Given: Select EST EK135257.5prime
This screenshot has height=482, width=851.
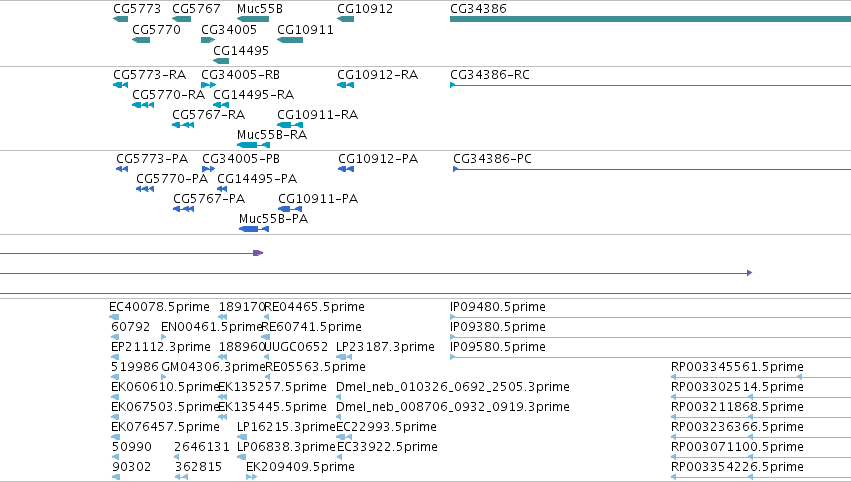Looking at the screenshot, I should pos(272,387).
